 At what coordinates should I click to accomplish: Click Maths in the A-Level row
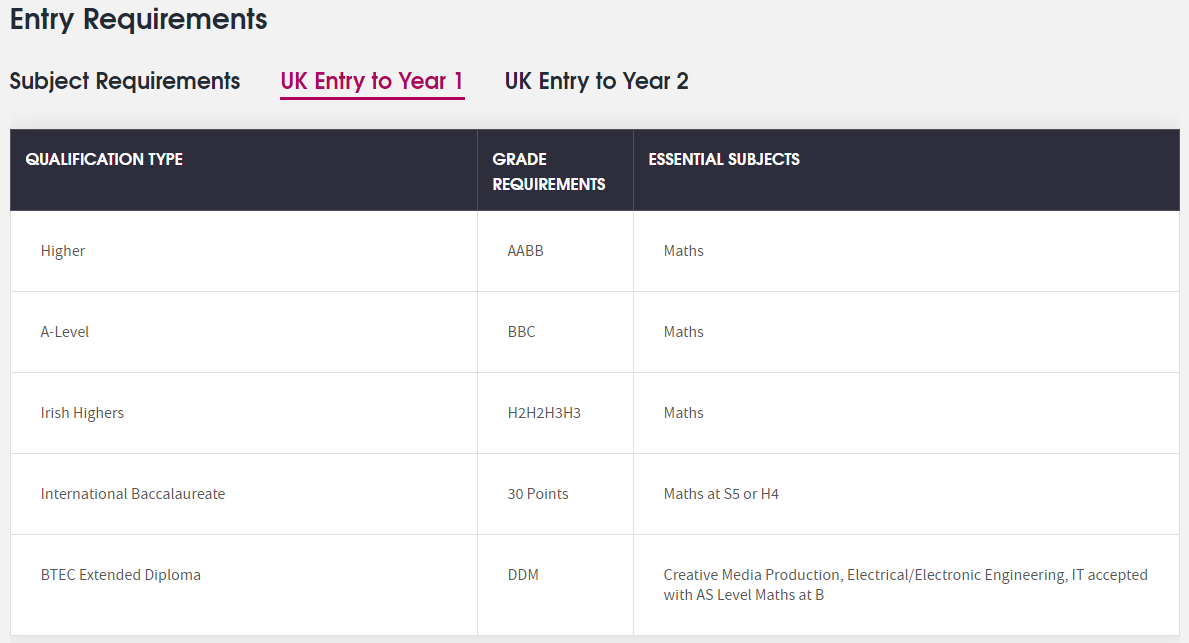pos(684,332)
